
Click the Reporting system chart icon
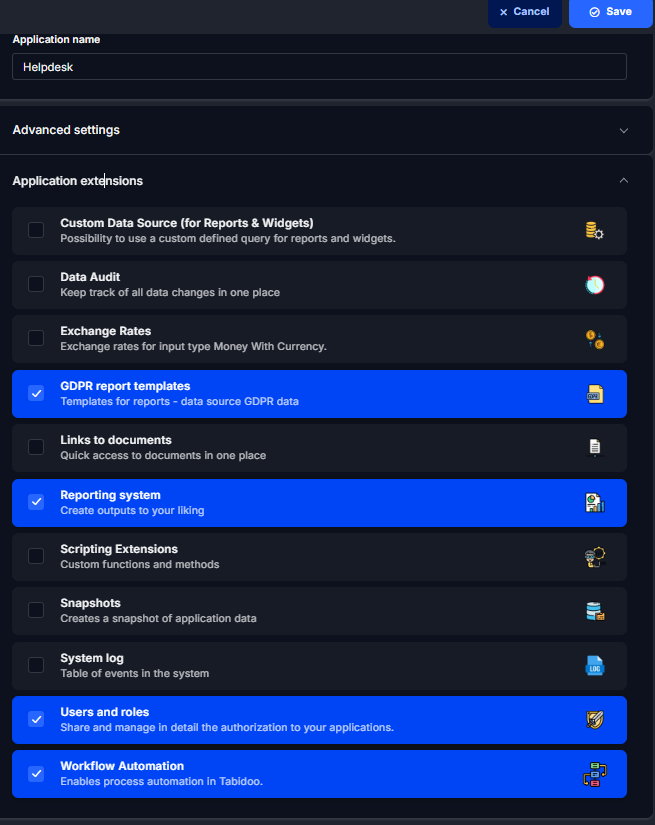[594, 503]
